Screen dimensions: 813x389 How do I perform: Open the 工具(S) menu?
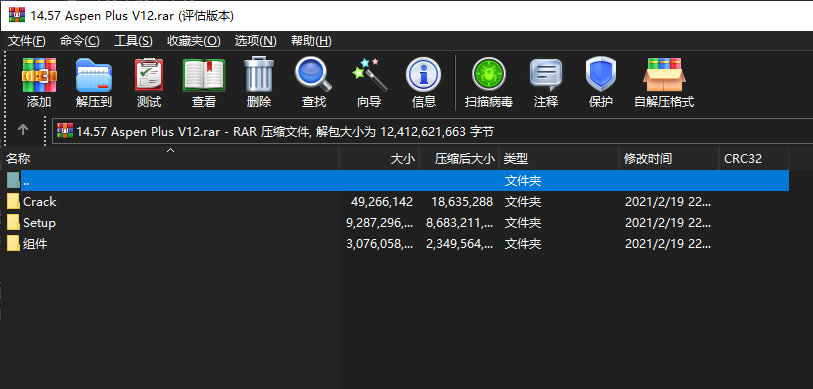[x=133, y=41]
